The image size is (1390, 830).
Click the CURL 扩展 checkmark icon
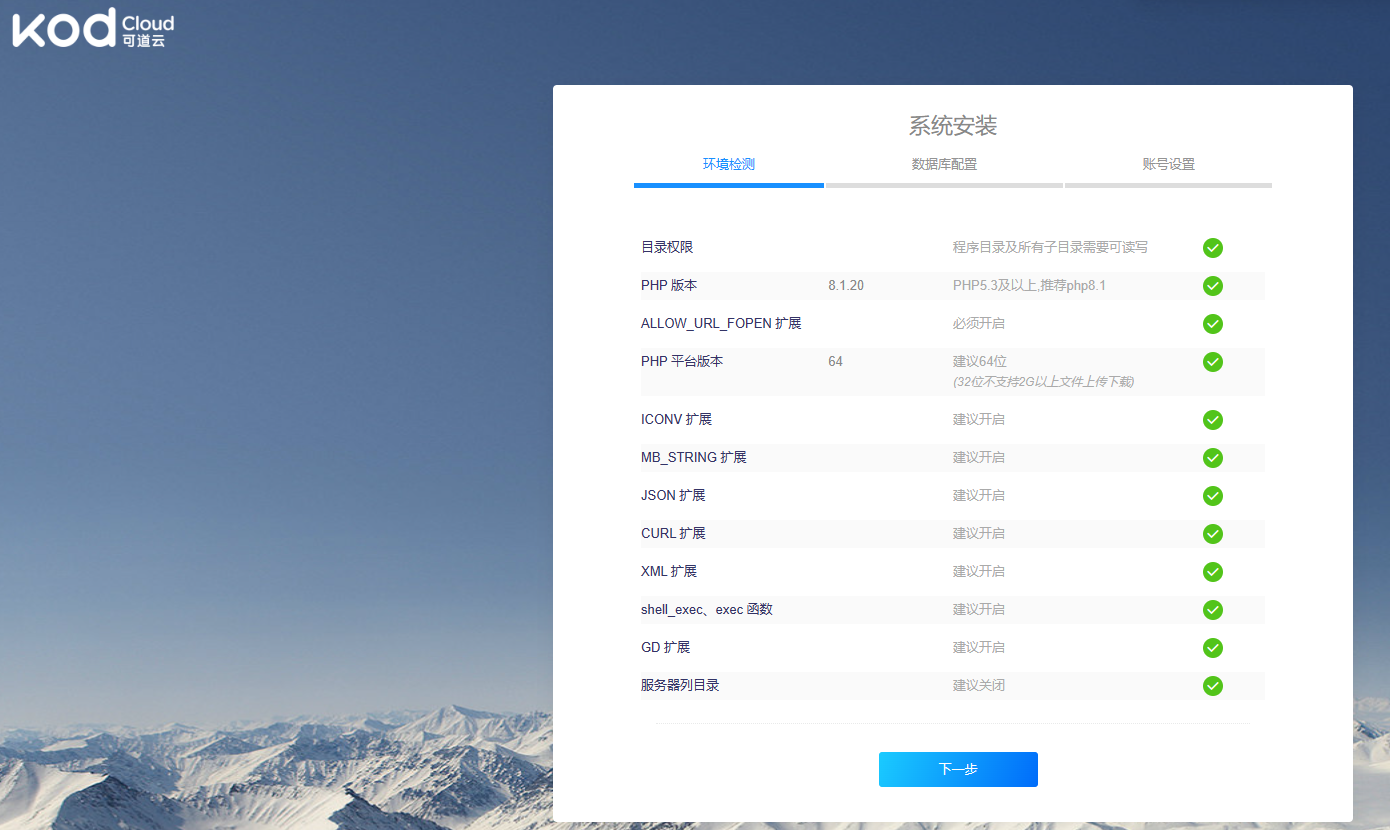[1213, 534]
